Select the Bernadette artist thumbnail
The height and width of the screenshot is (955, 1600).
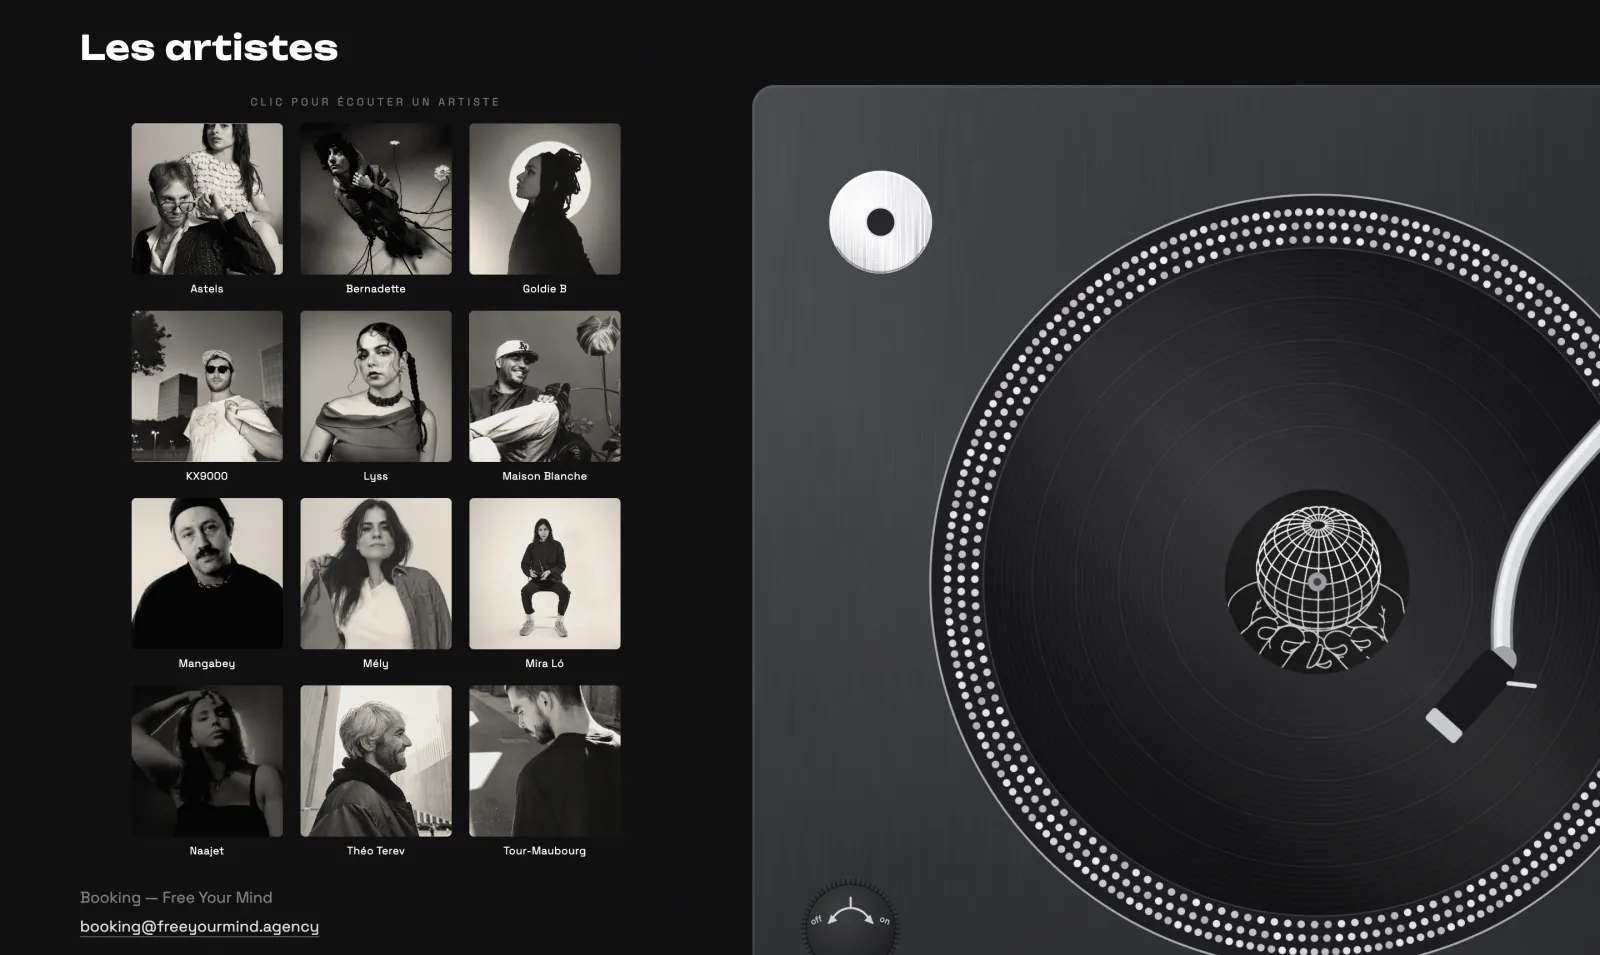pyautogui.click(x=376, y=199)
